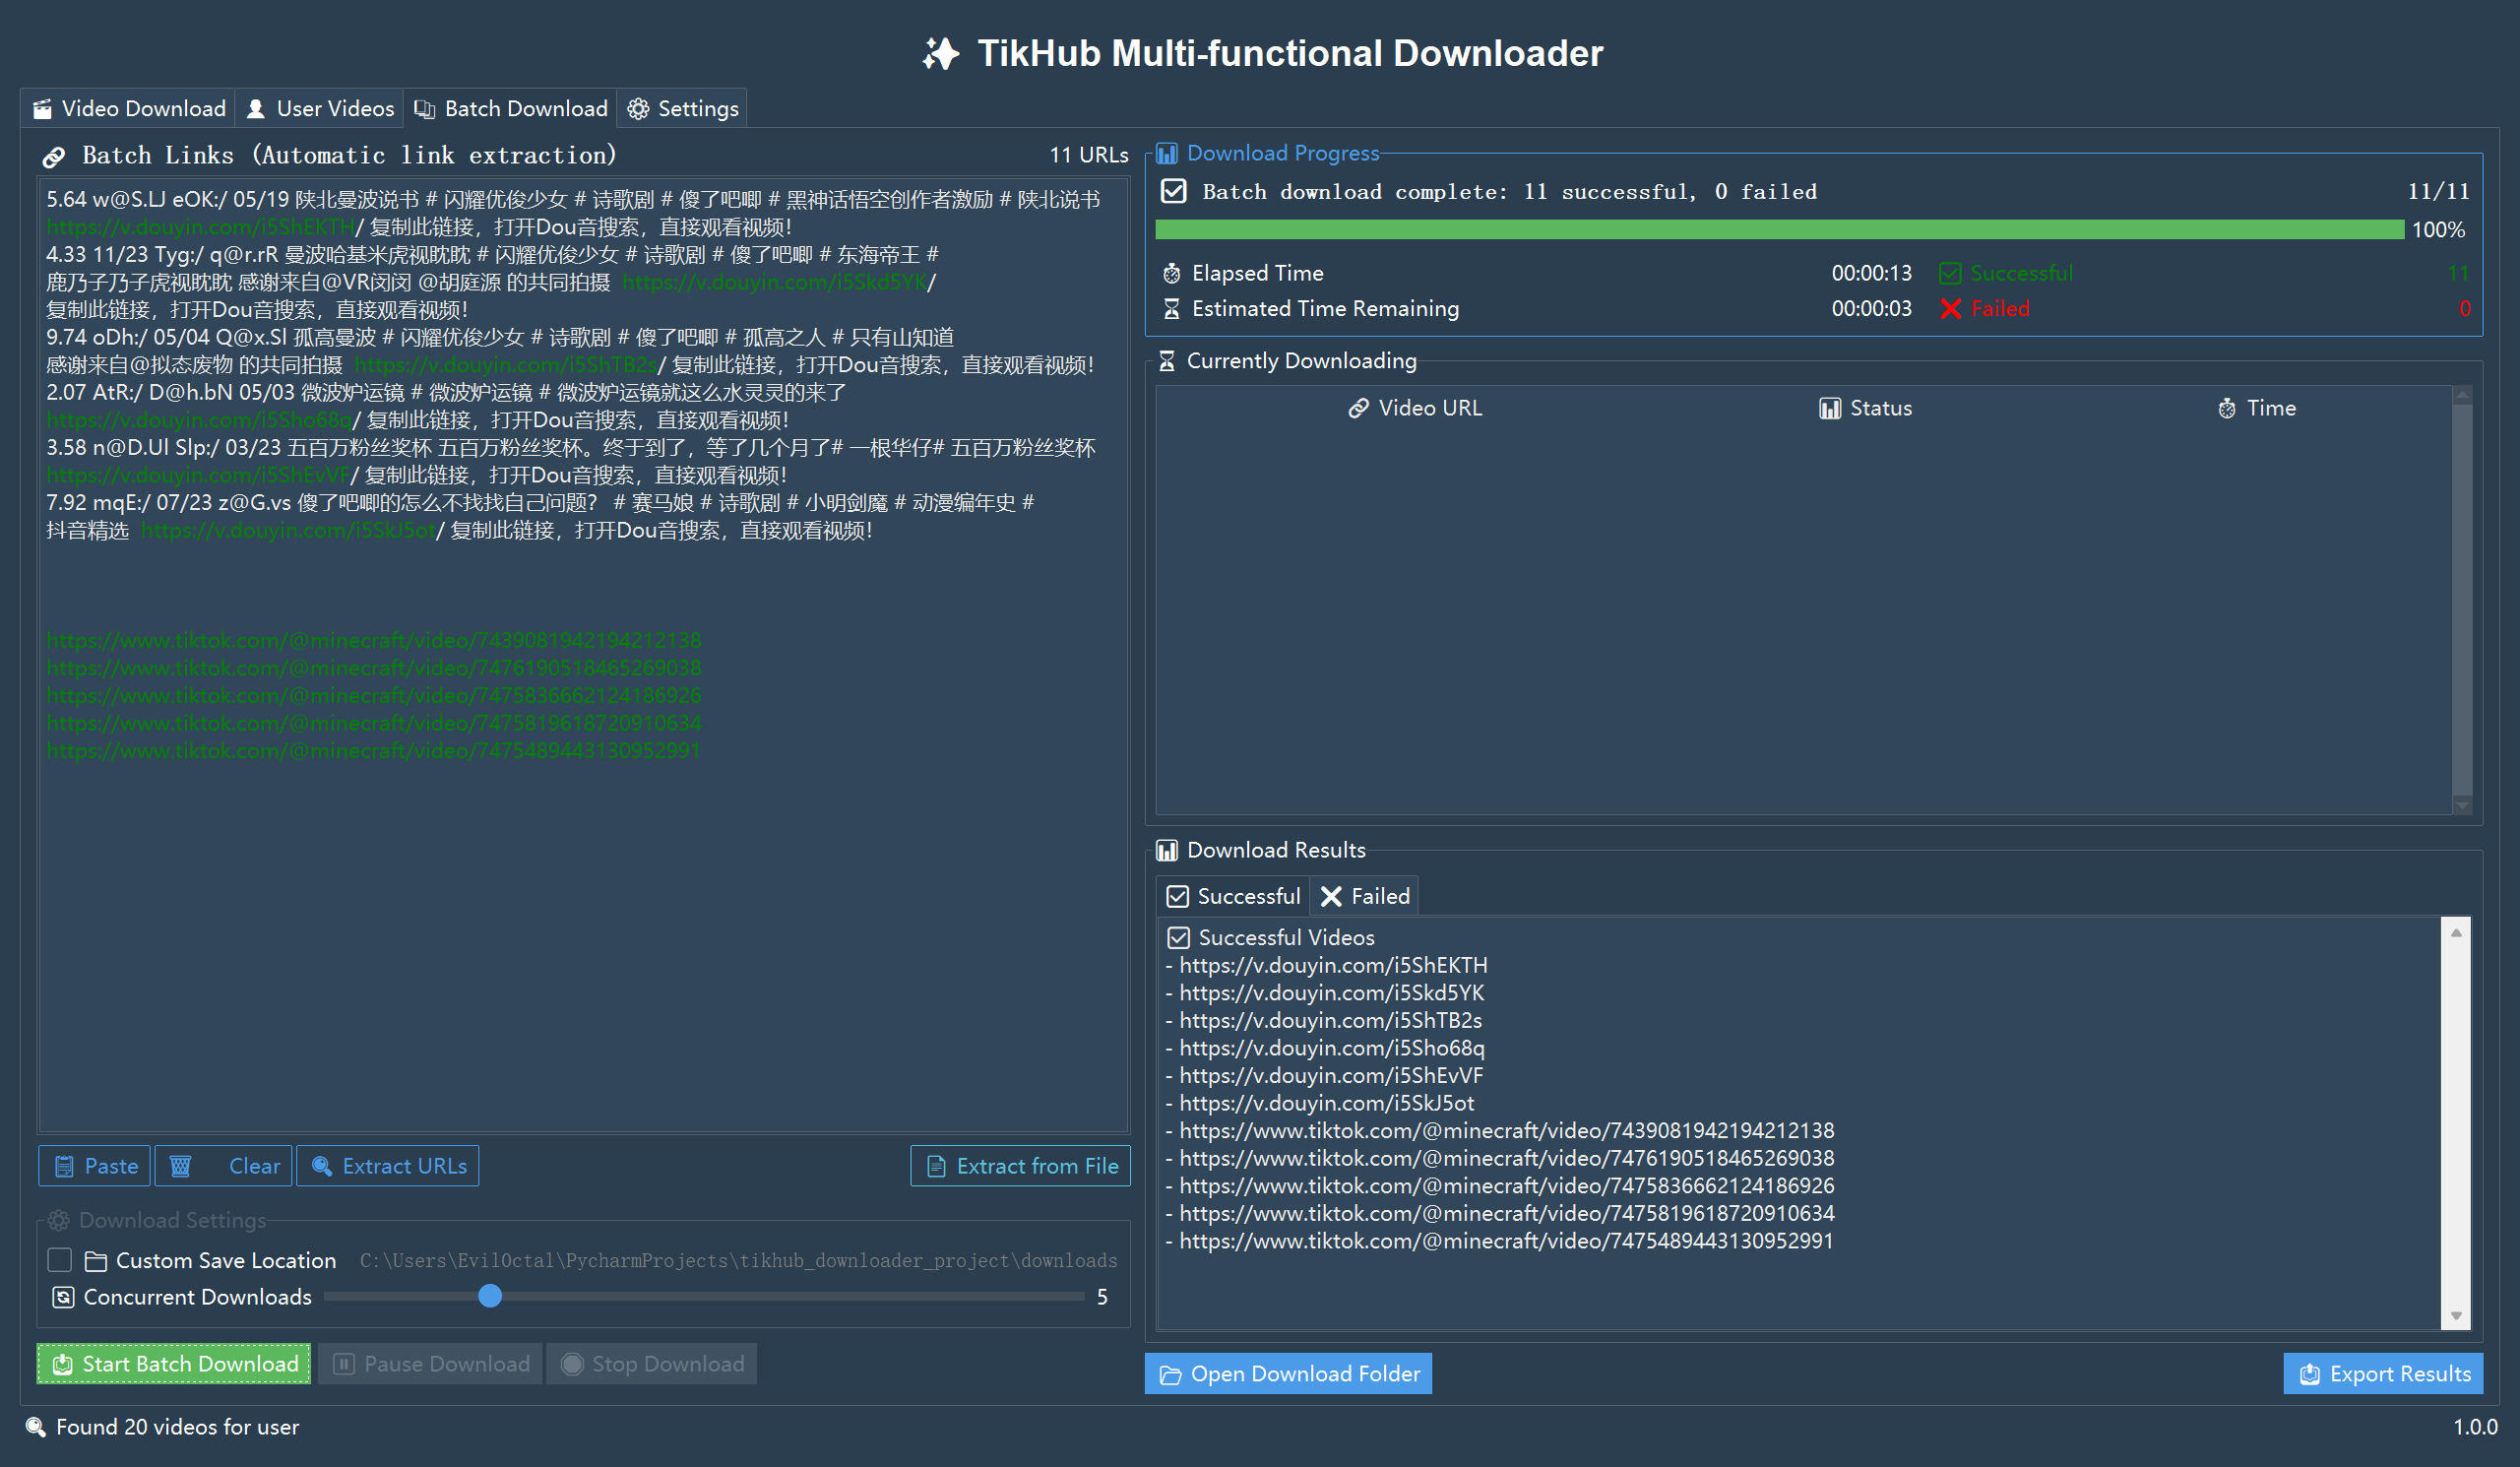This screenshot has height=1467, width=2520.
Task: Click the i5ShEKTH link in the batch text
Action: (200, 227)
